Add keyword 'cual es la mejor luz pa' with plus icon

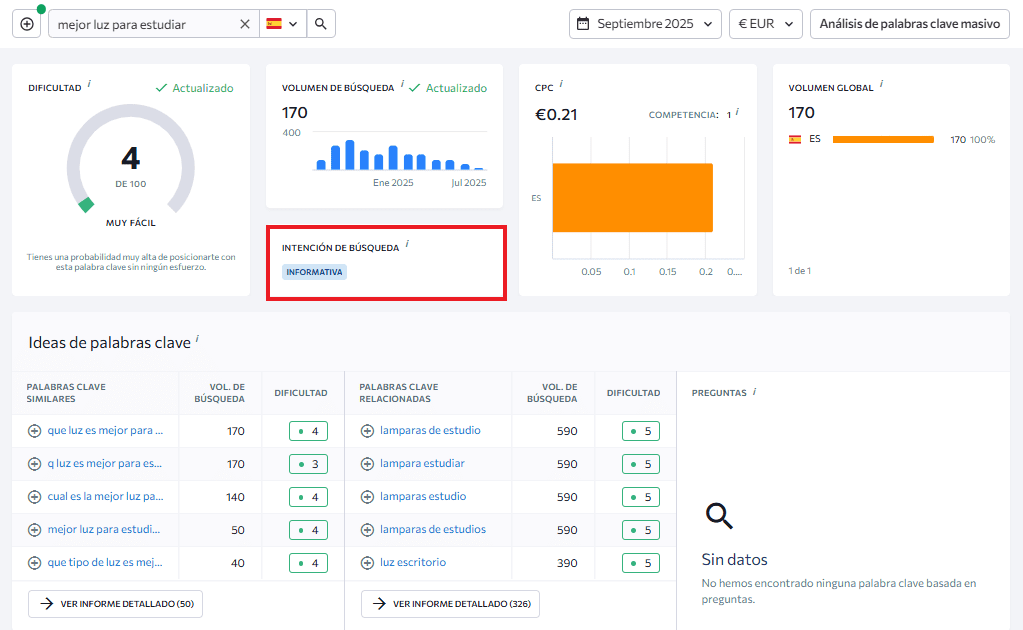click(35, 497)
